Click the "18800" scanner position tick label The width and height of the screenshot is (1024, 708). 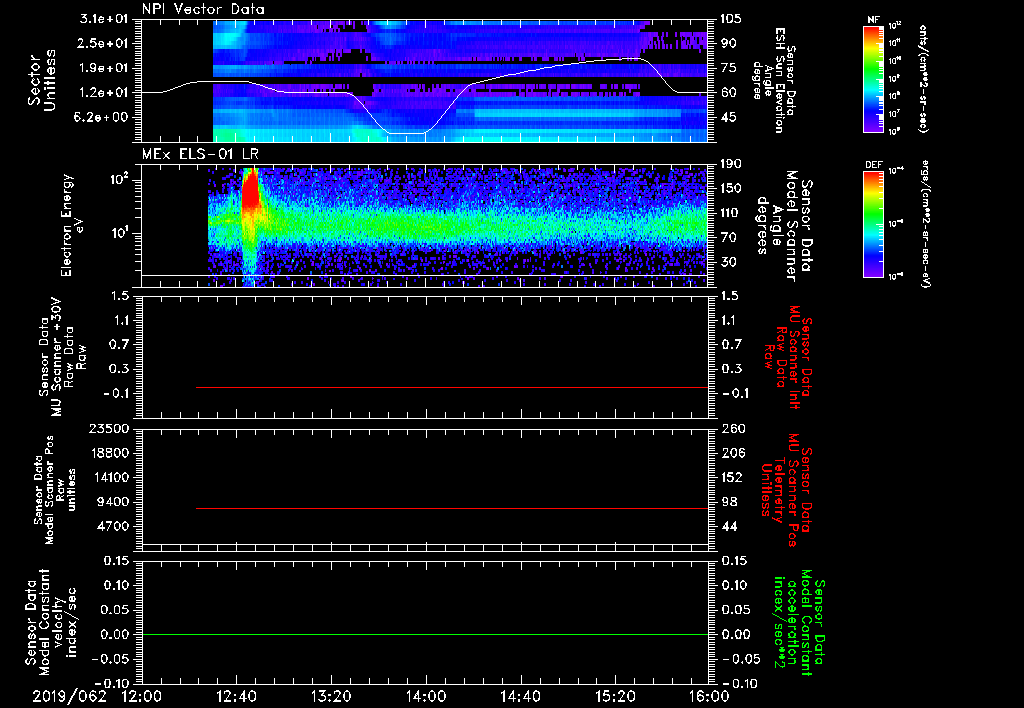[x=110, y=453]
